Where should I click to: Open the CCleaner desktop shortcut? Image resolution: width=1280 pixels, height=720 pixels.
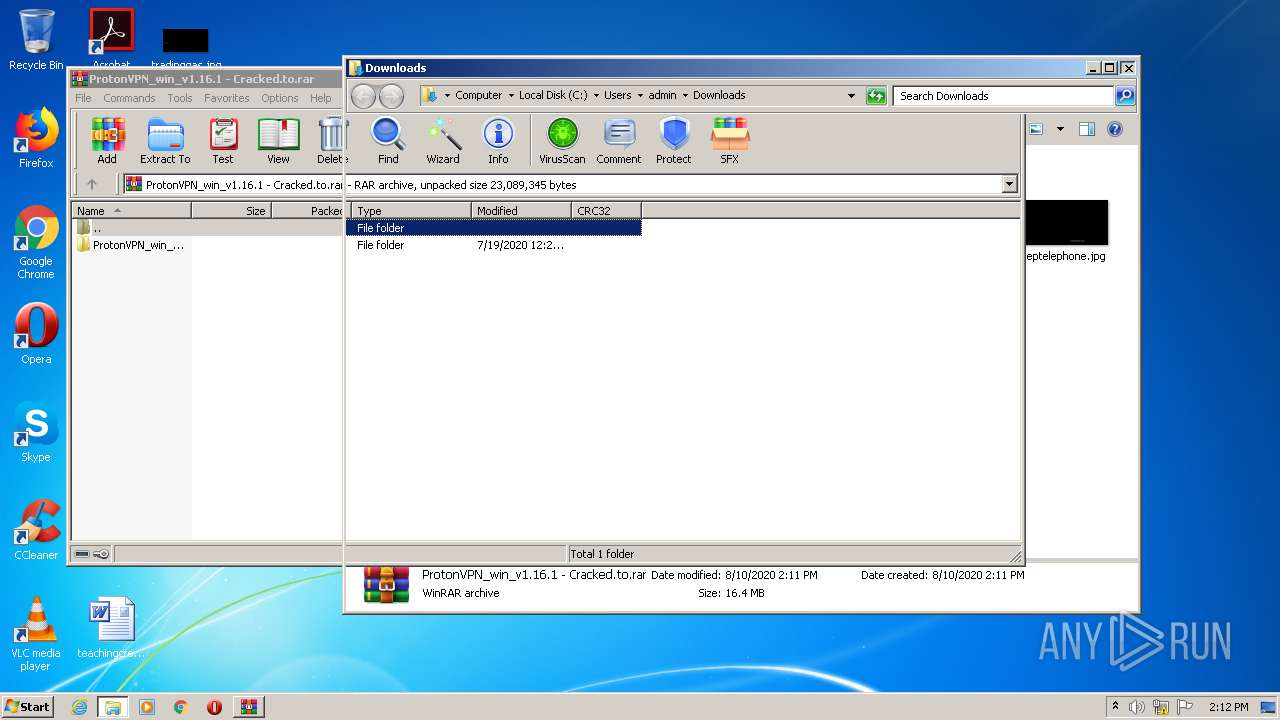(36, 531)
